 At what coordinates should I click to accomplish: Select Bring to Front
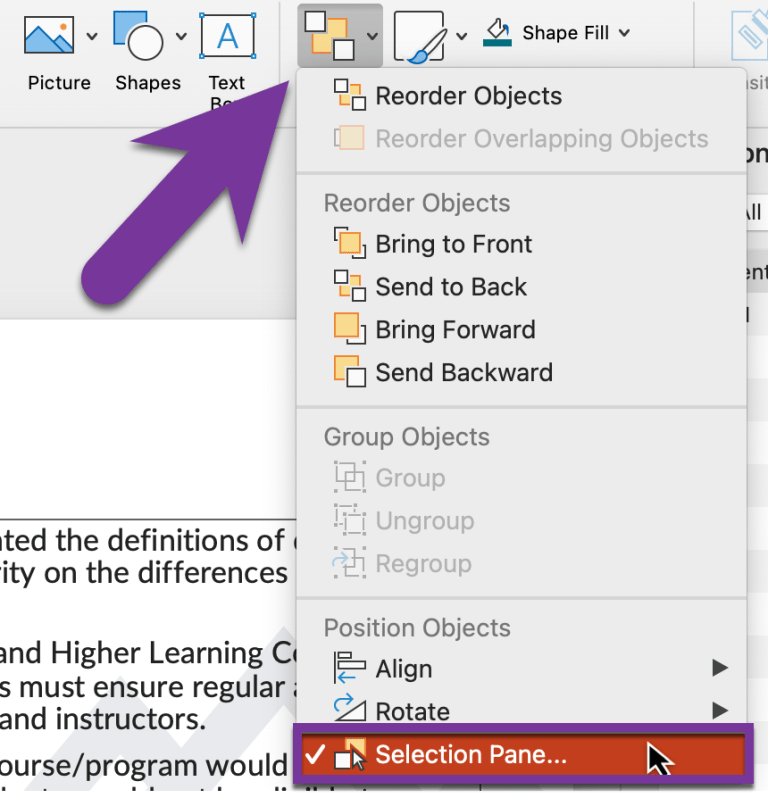522,244
